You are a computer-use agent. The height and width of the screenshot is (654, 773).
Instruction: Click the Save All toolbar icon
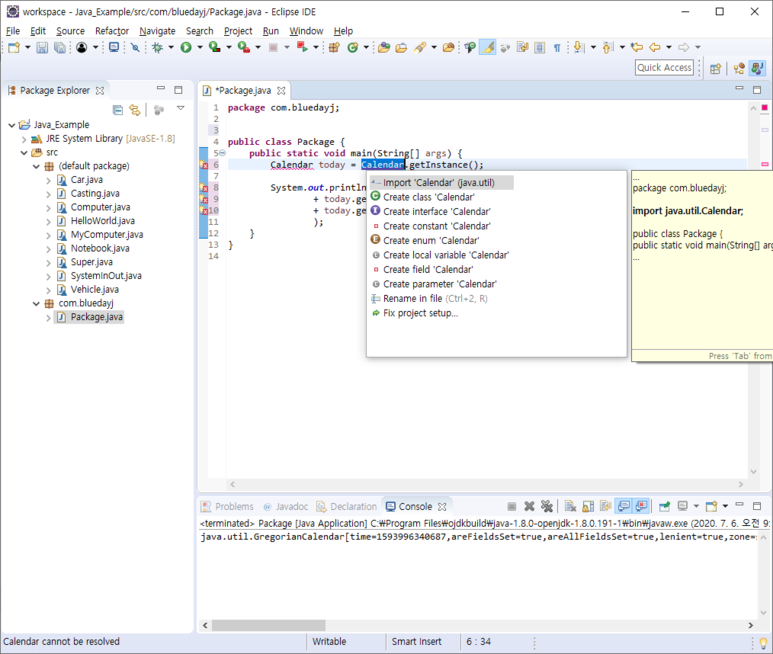pyautogui.click(x=60, y=47)
